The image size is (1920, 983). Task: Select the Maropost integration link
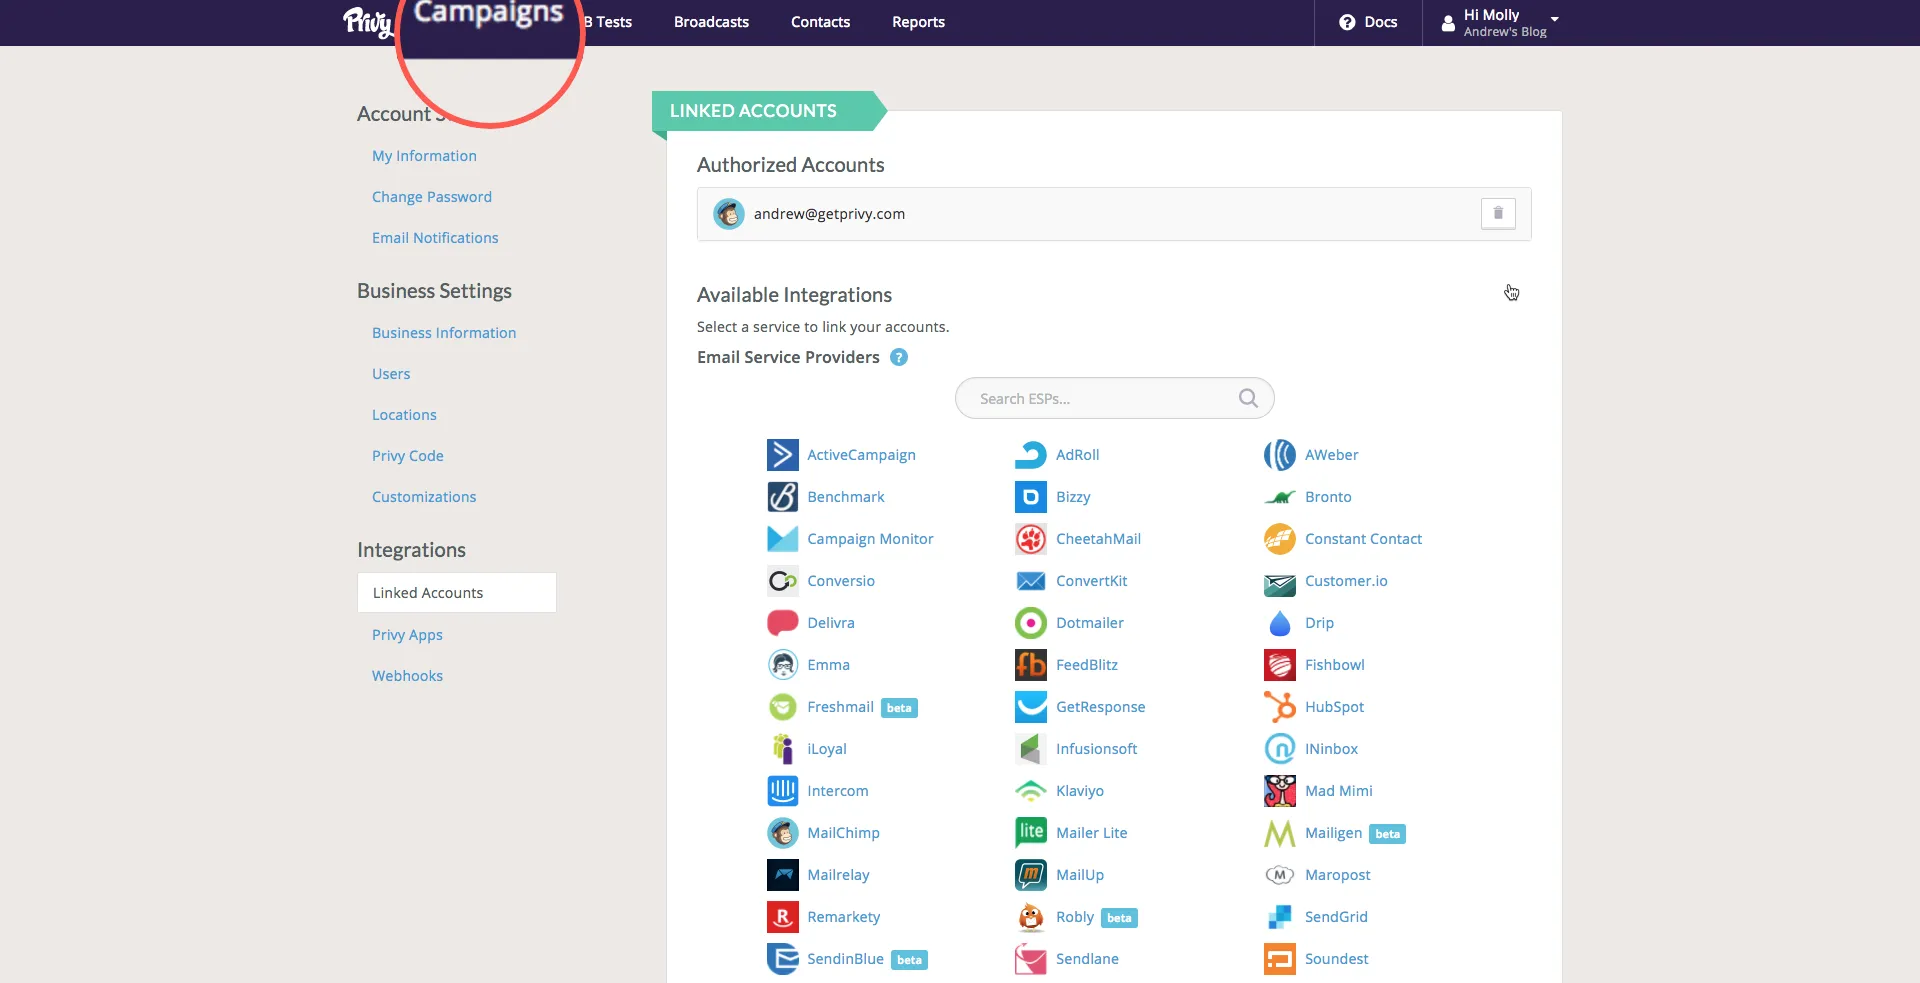[1337, 875]
